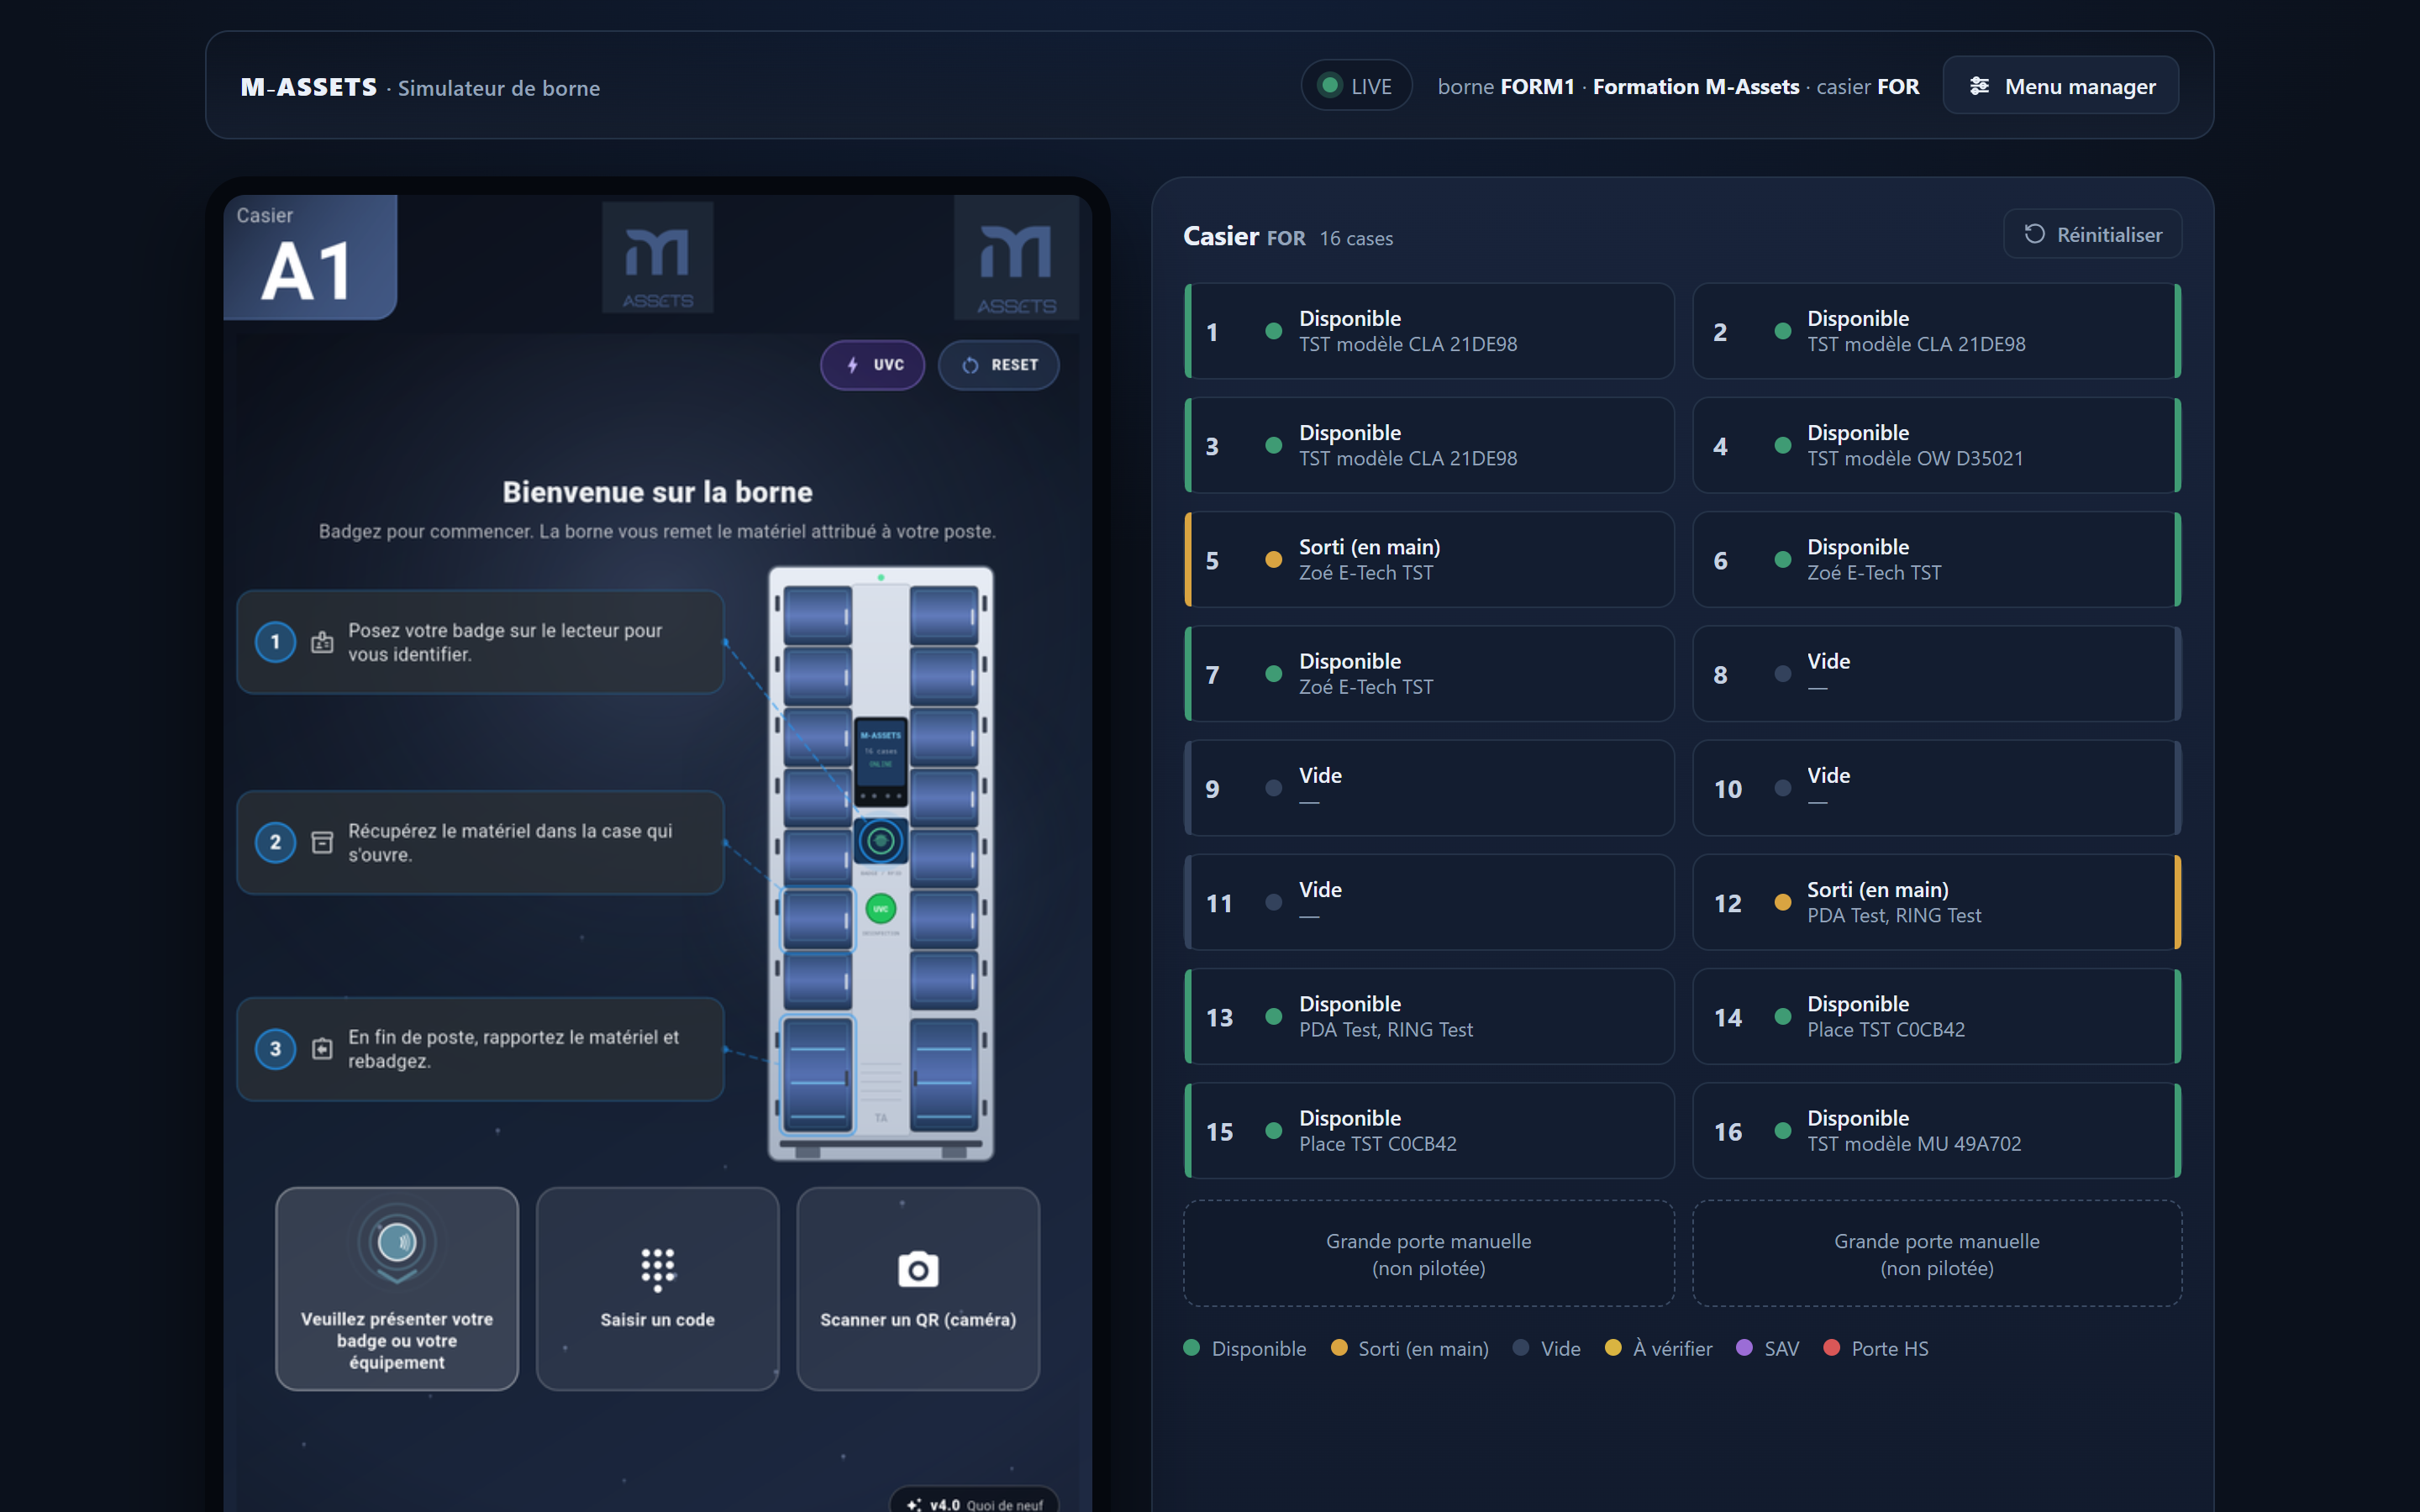This screenshot has width=2420, height=1512.
Task: Click the green UVC button on locker image
Action: [880, 909]
